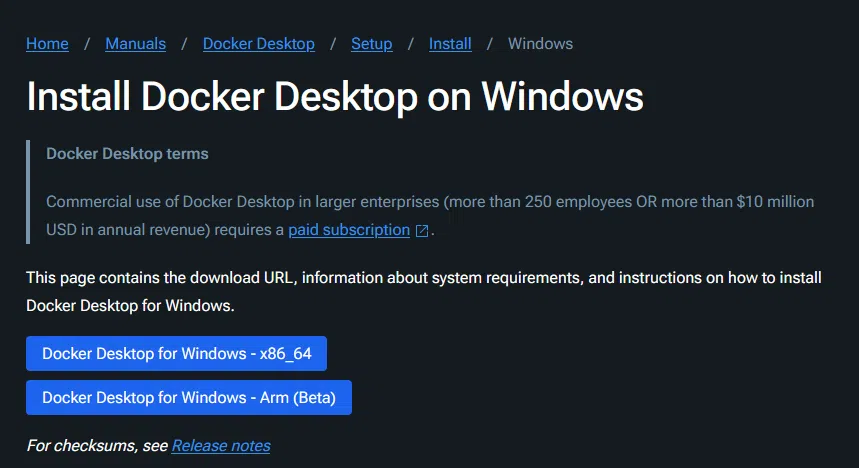Select the Windows breadcrumb text
859x468 pixels.
pos(540,44)
